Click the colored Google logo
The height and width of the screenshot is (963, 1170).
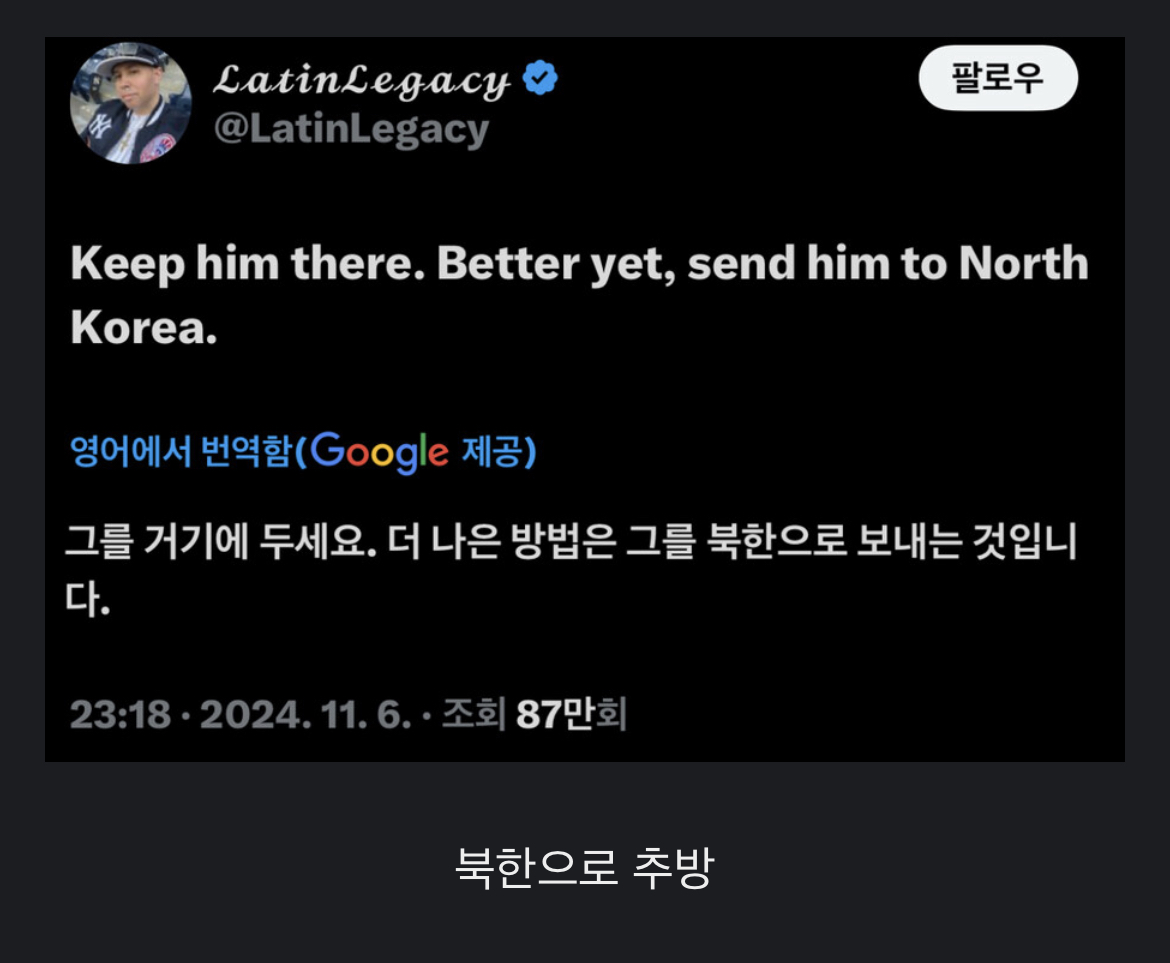379,452
